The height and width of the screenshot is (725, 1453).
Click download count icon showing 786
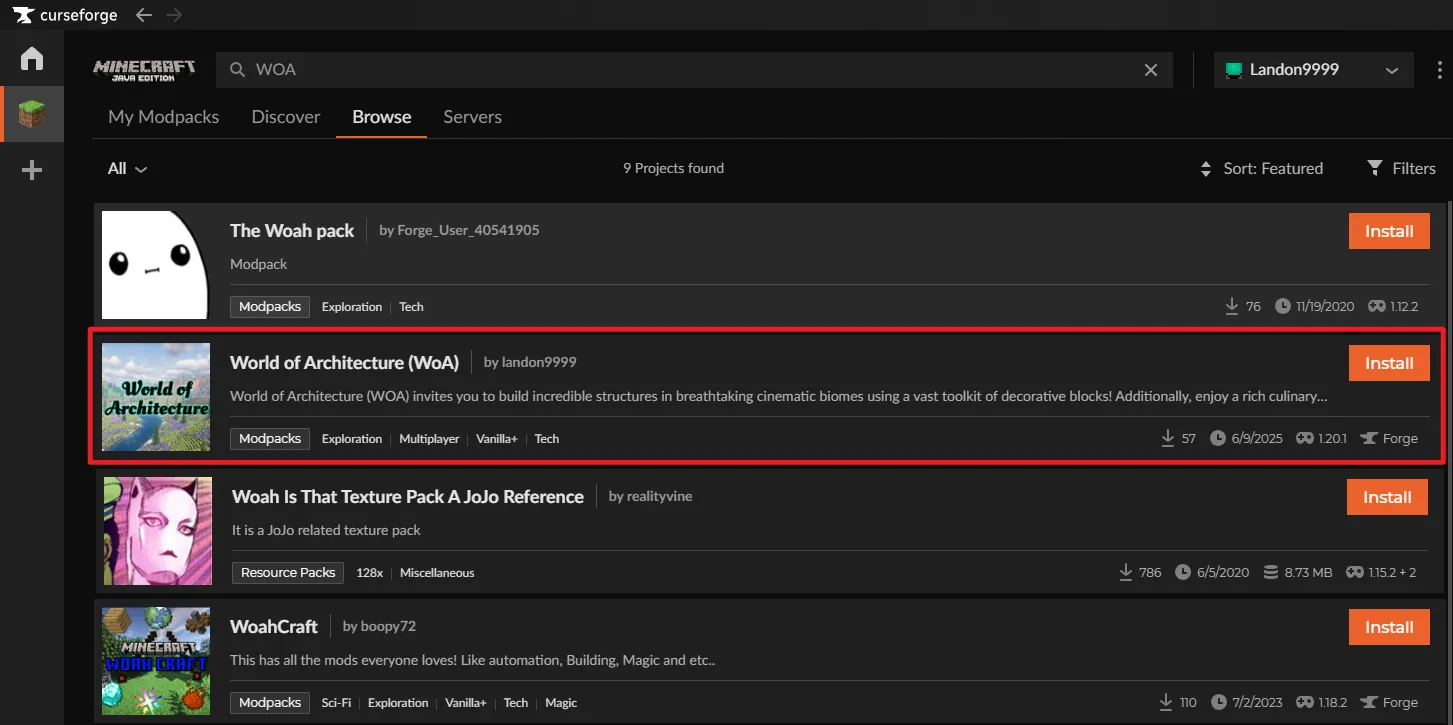[x=1125, y=572]
